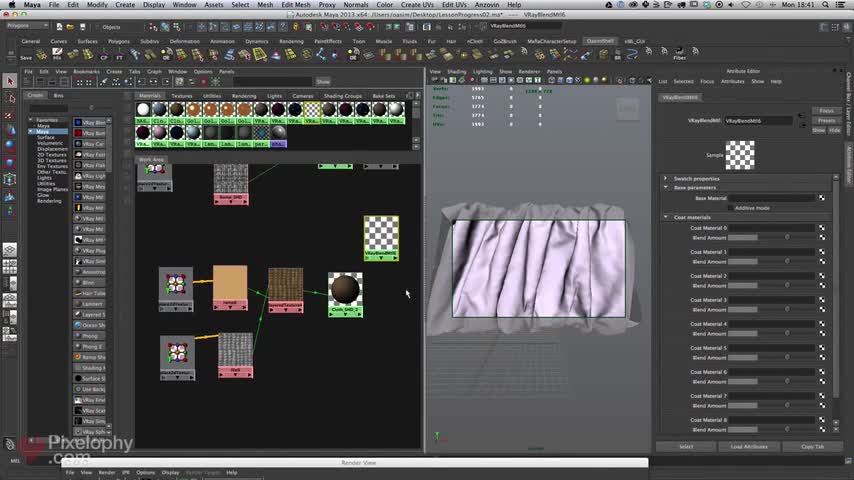
Task: Click map button next to Coat Material 0
Action: [822, 228]
